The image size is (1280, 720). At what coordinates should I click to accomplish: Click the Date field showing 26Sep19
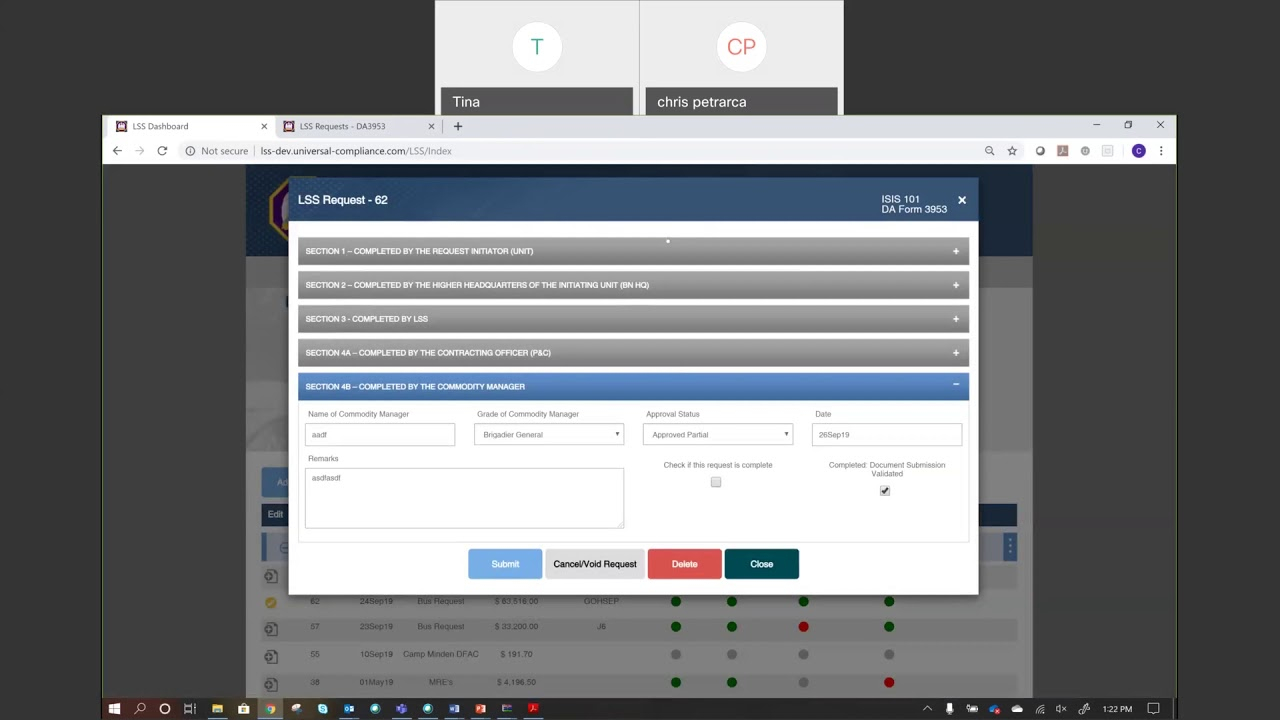(x=887, y=434)
